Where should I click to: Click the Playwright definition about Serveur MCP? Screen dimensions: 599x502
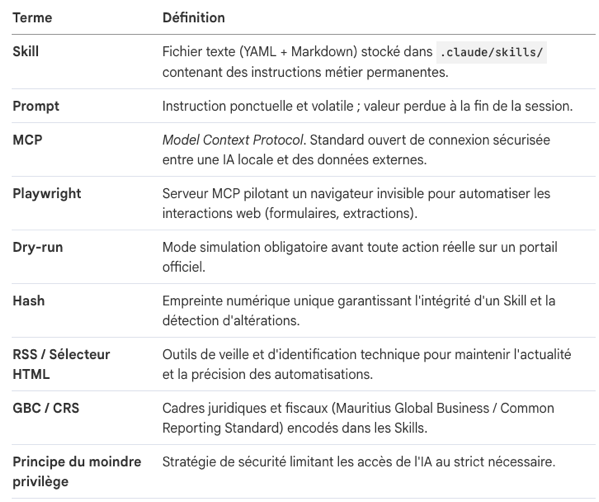356,203
